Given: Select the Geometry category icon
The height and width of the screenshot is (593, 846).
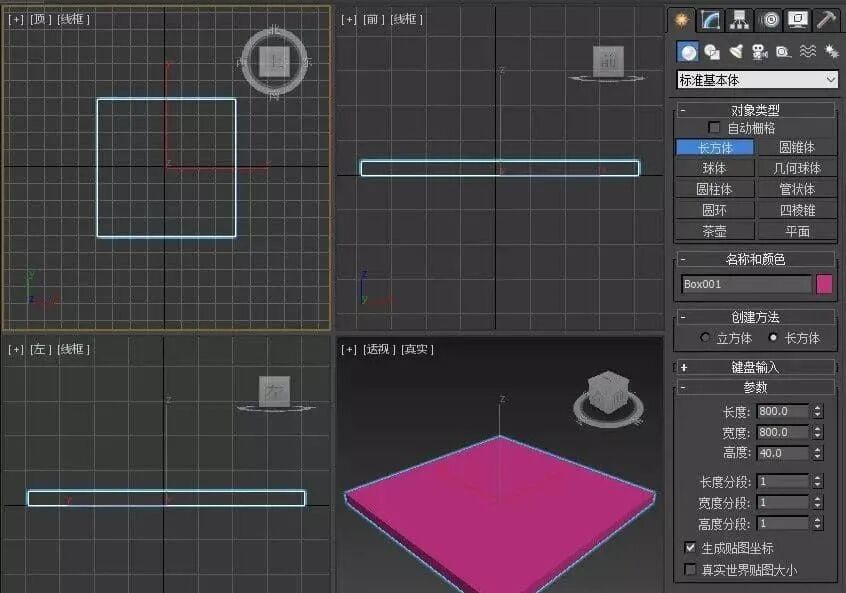Looking at the screenshot, I should [687, 52].
